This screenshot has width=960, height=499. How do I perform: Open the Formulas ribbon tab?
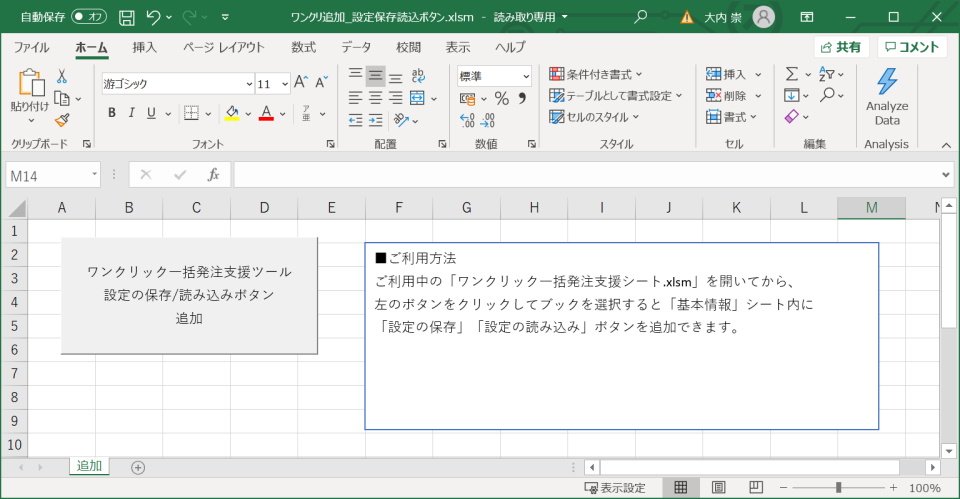(x=304, y=47)
